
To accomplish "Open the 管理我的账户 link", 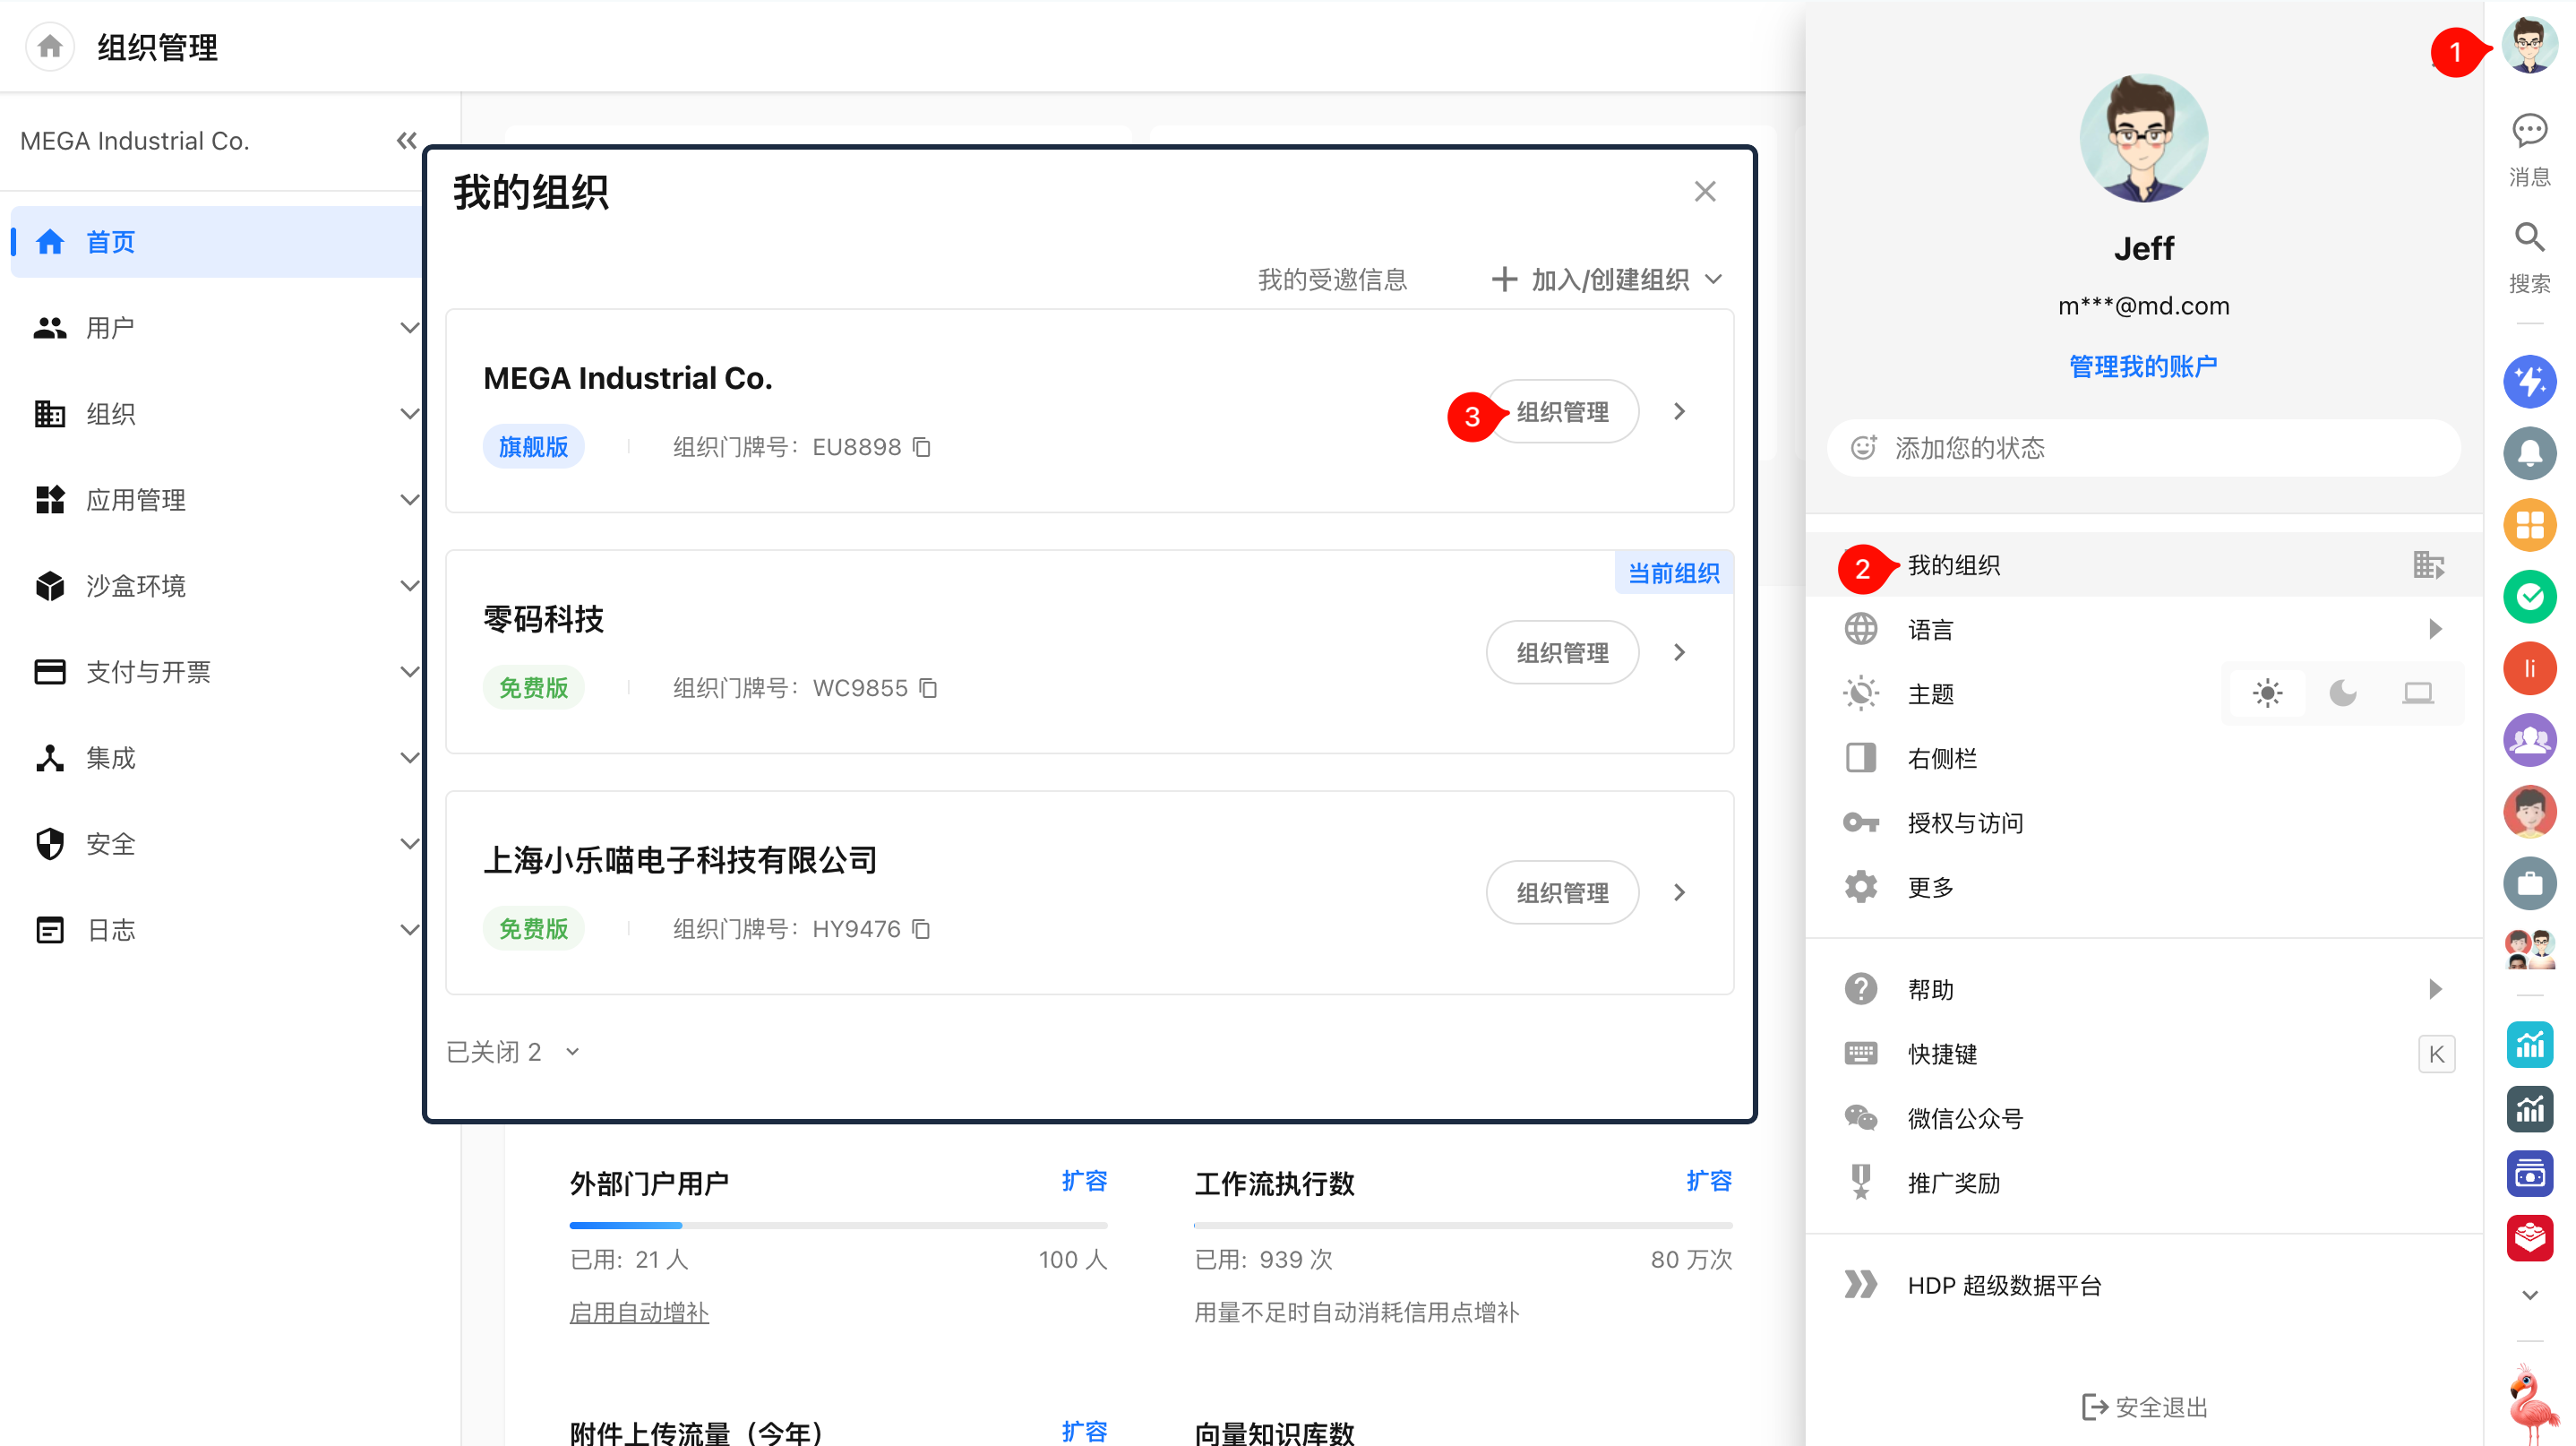I will pos(2143,366).
